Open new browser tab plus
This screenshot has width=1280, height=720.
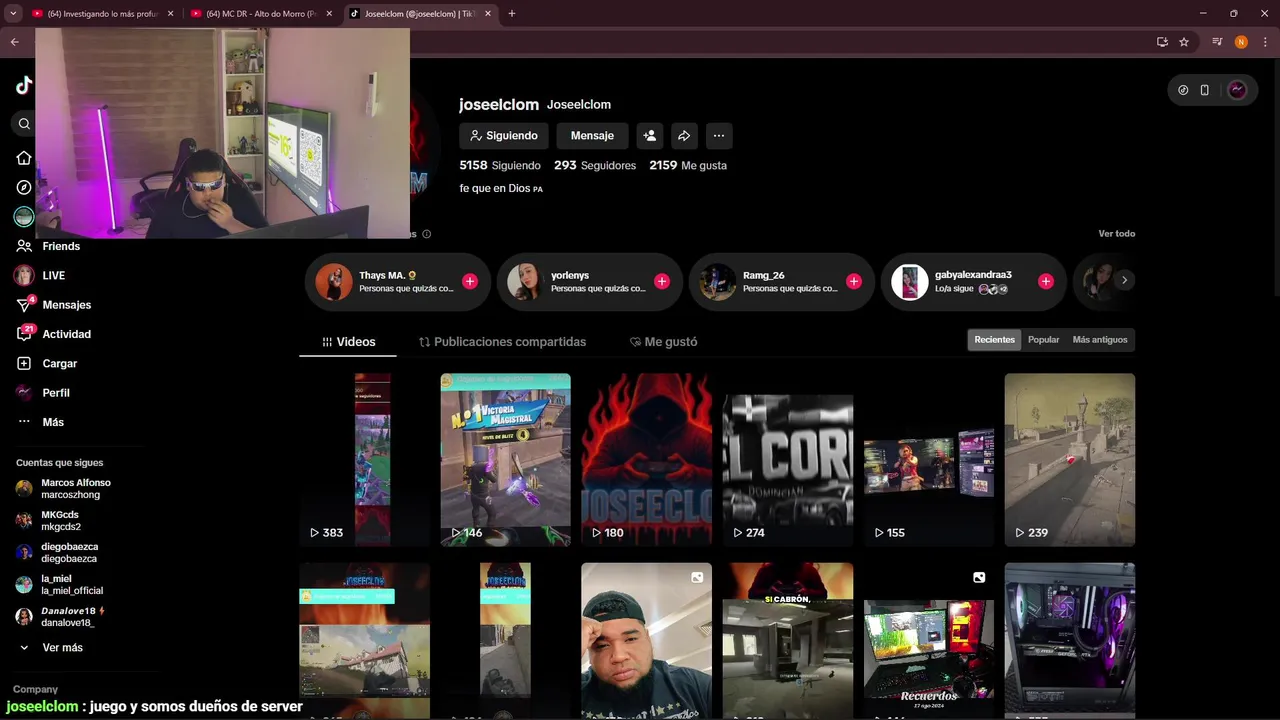pos(511,14)
